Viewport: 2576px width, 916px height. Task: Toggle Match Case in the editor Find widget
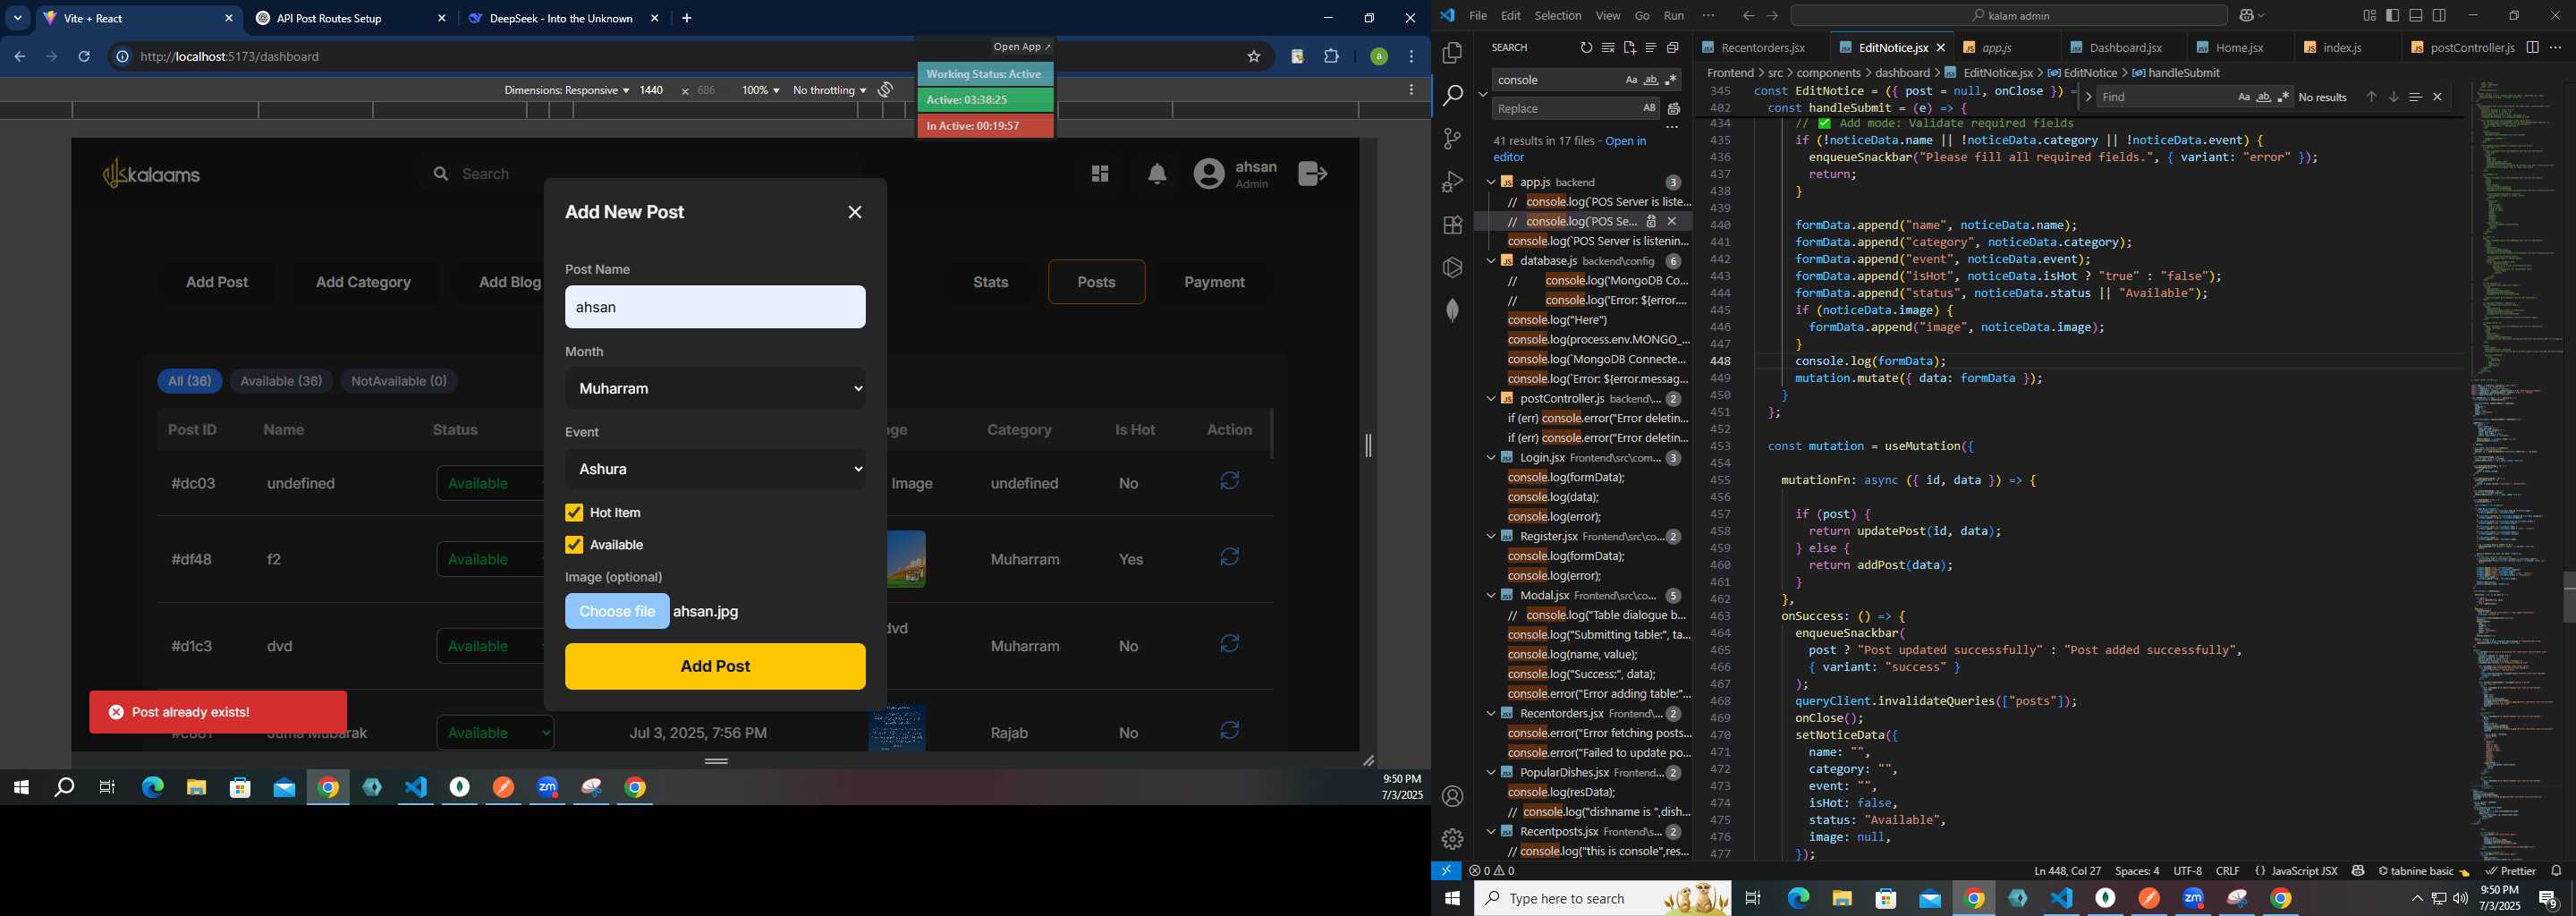click(x=2244, y=97)
